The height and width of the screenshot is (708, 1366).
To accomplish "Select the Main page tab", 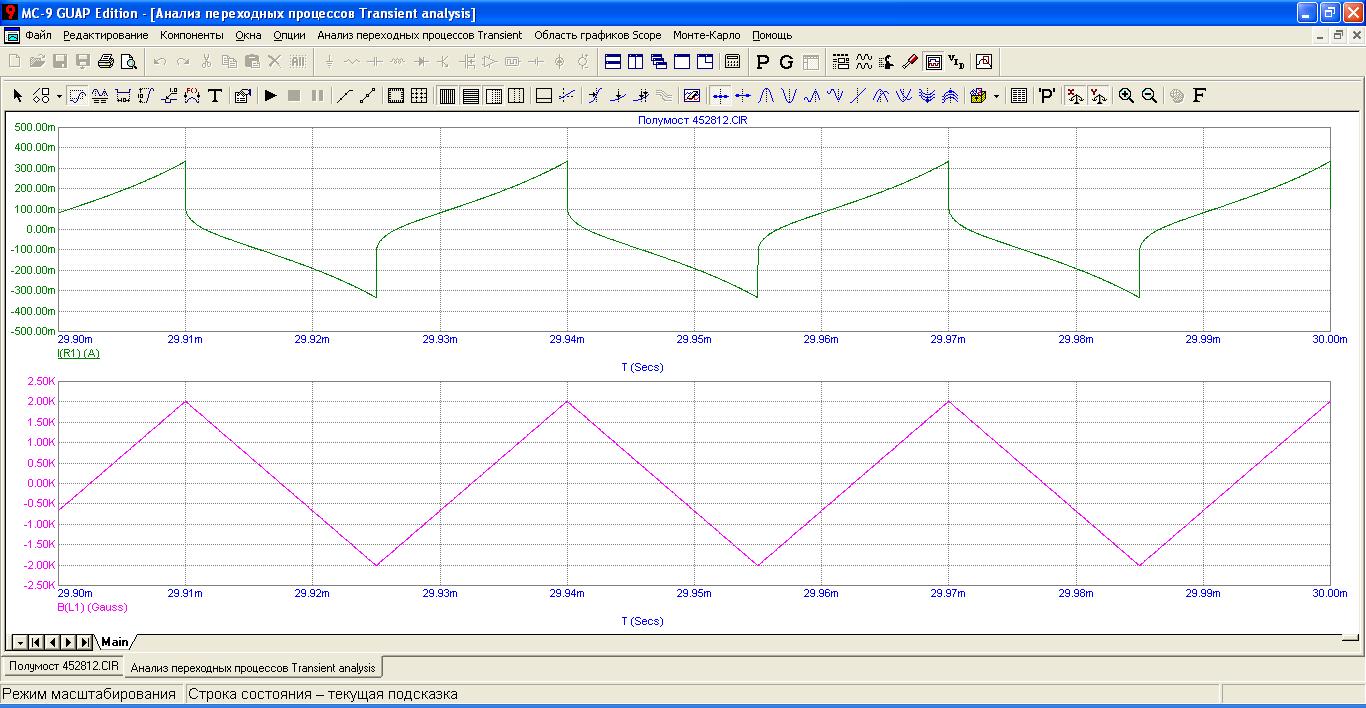I will point(114,641).
